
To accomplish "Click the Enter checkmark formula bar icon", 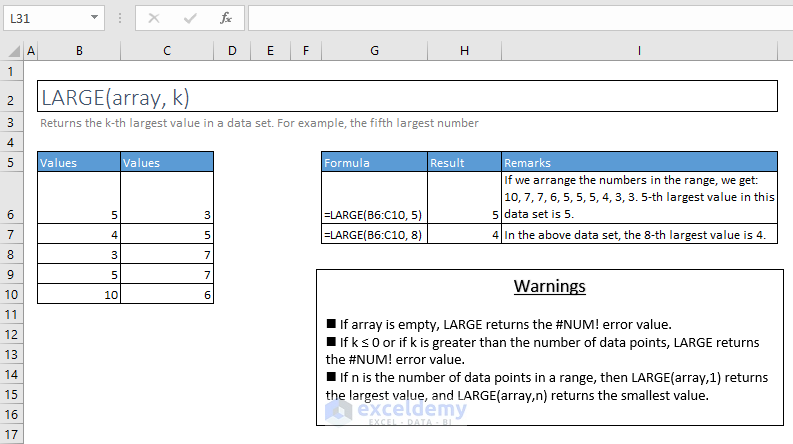I will [190, 19].
